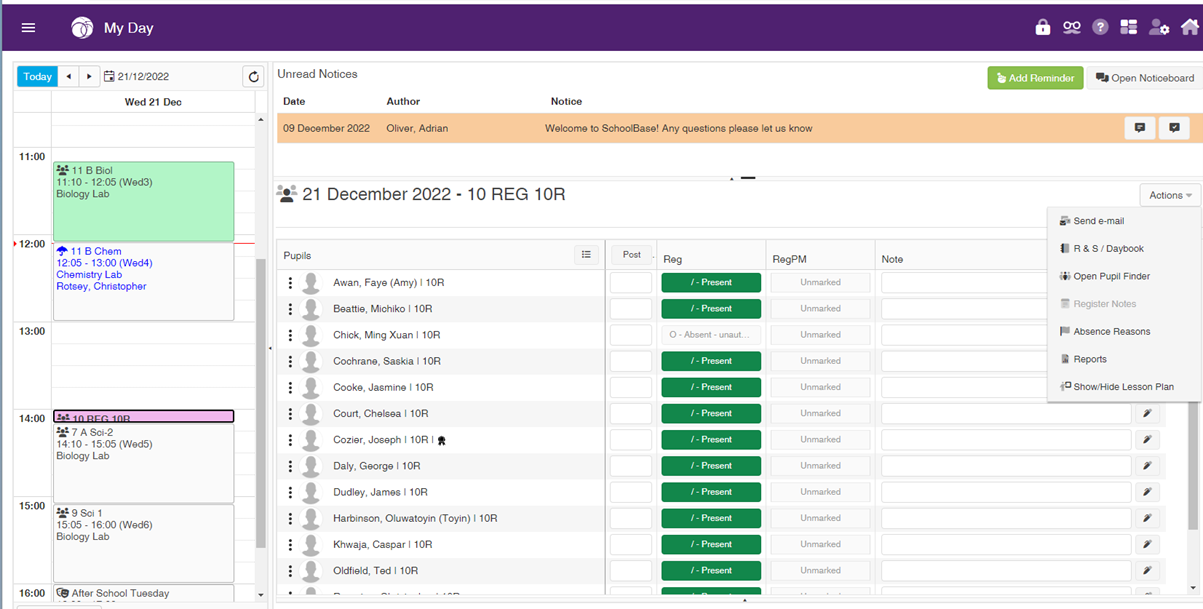Viewport: 1203px width, 609px height.
Task: Reply to Adrian Oliver's welcome notice
Action: pos(1139,127)
